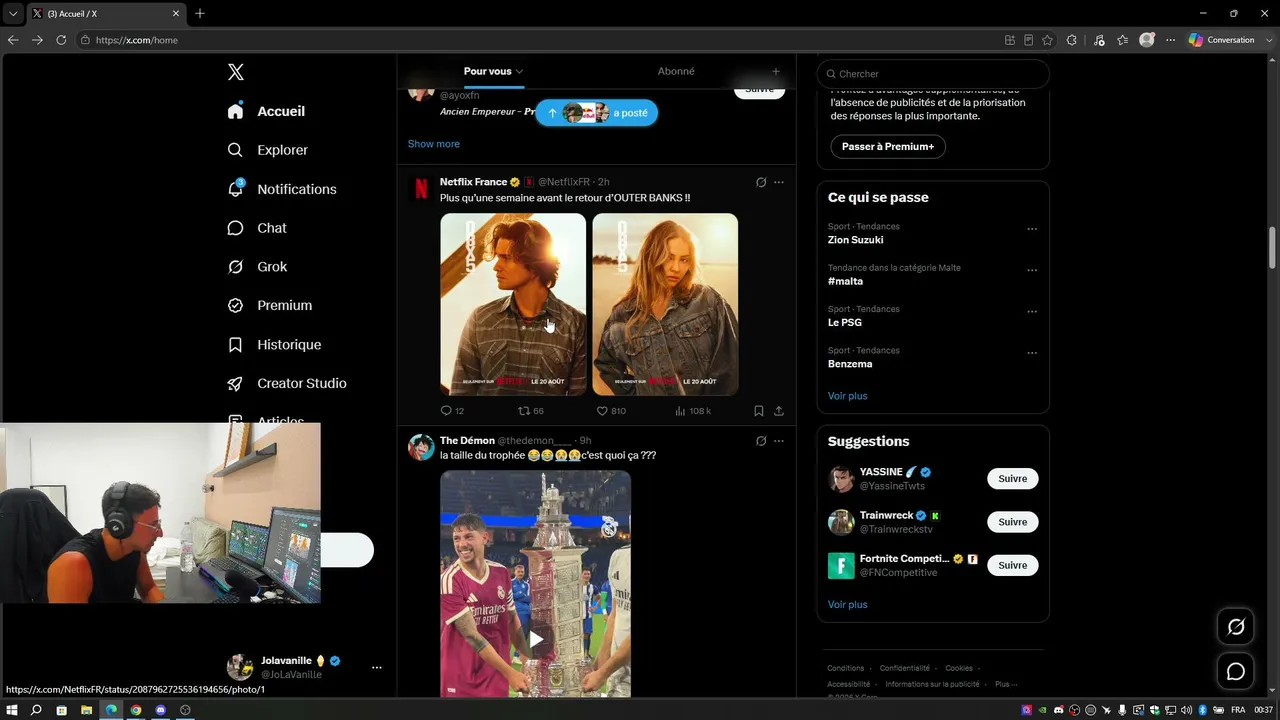The image size is (1280, 720).
Task: Open Copilot Conversation in the toolbar
Action: click(x=1222, y=40)
